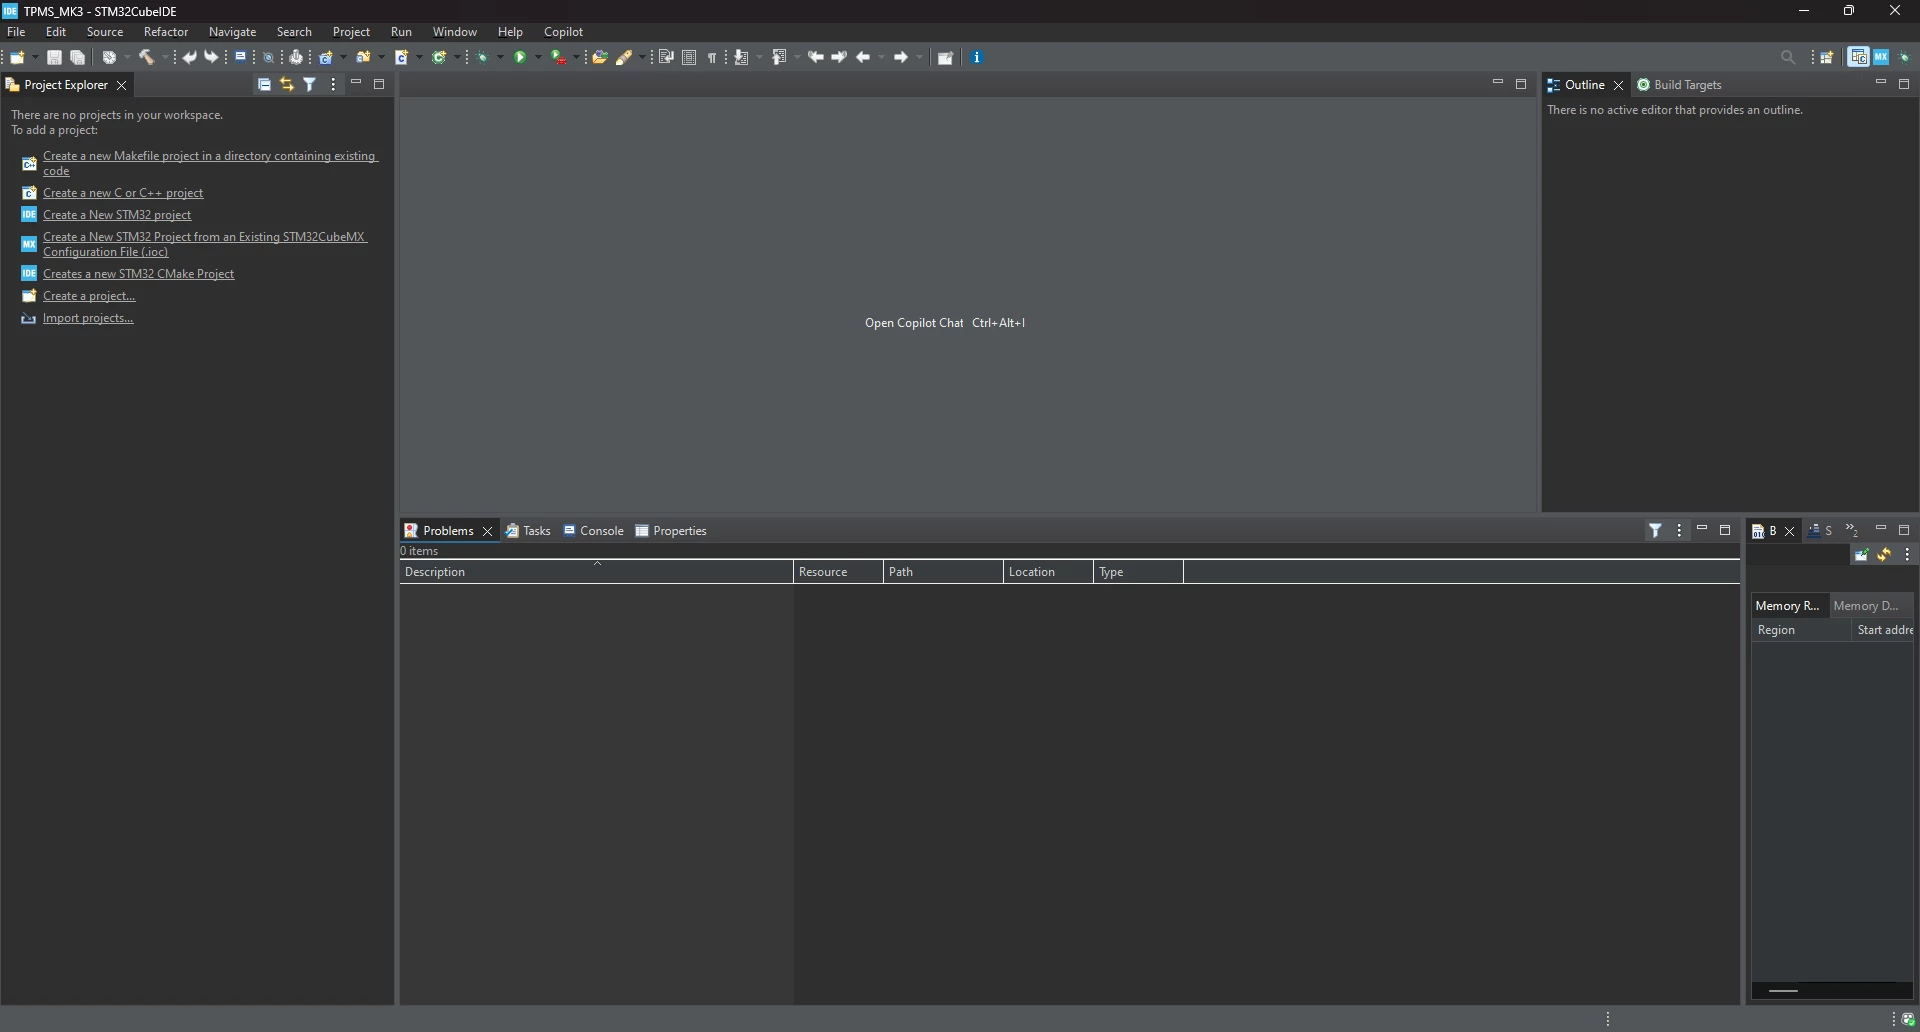The image size is (1920, 1032).
Task: Click the new C source folder icon
Action: point(364,57)
